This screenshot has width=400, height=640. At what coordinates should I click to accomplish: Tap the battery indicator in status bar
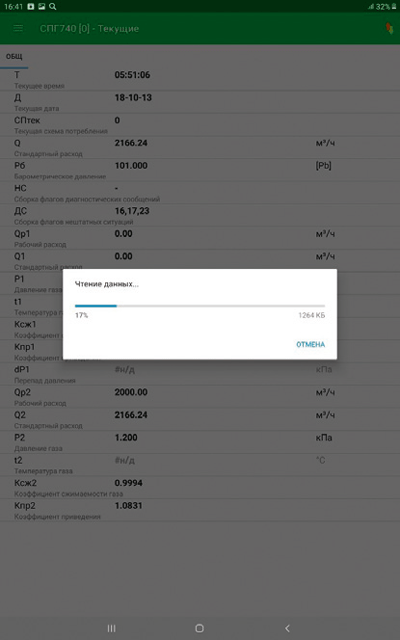tap(394, 7)
